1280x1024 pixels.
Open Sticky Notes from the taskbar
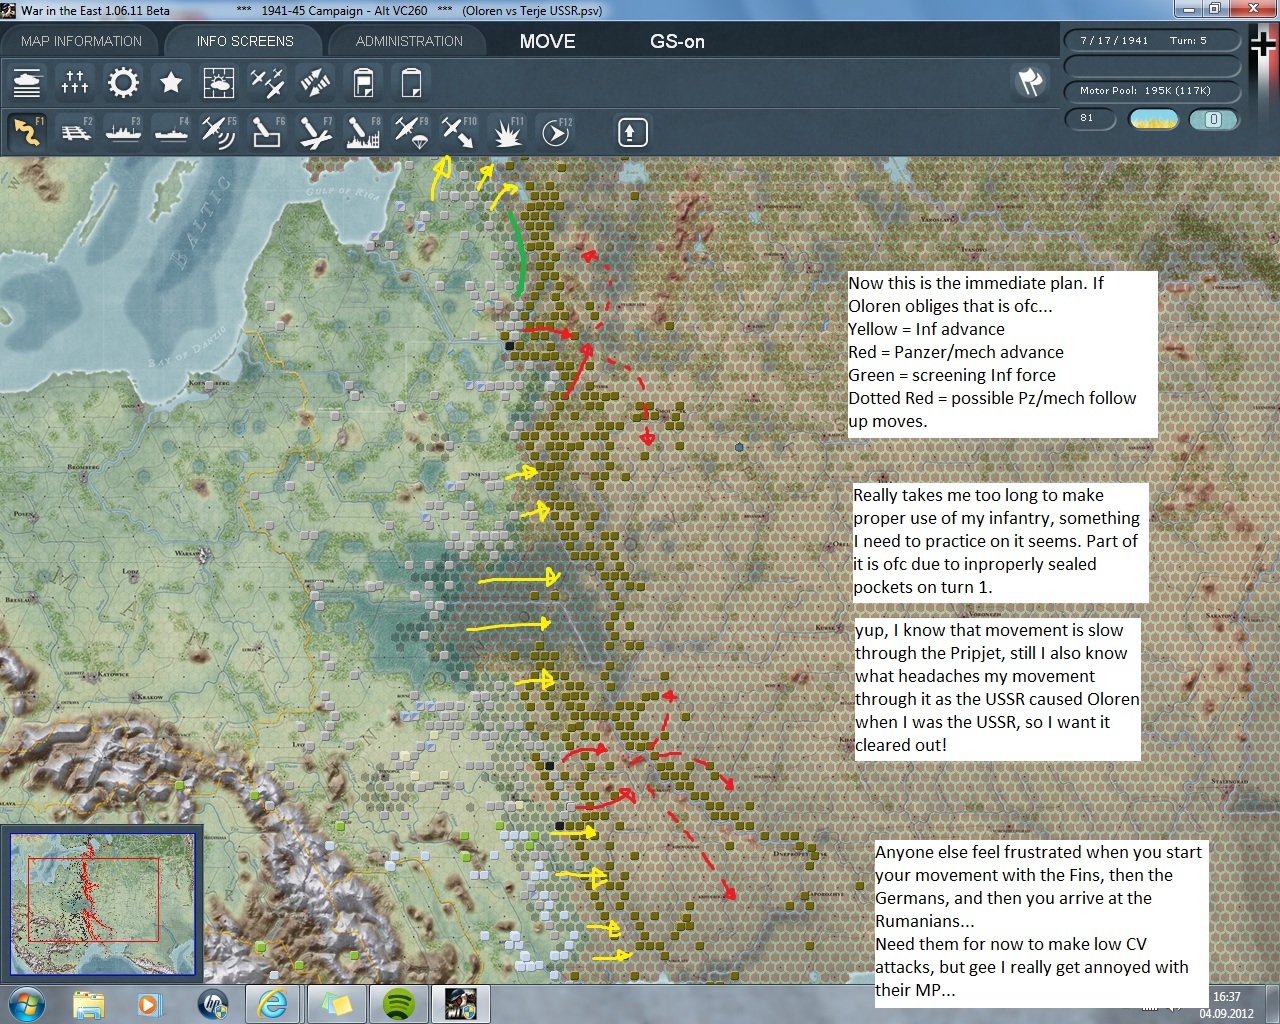click(x=335, y=1003)
